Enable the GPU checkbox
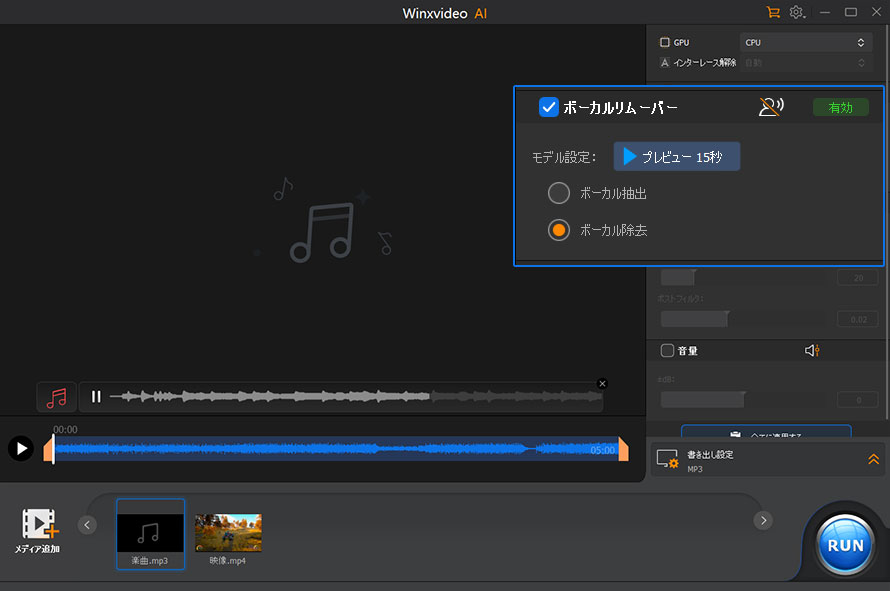This screenshot has width=890, height=591. (665, 43)
